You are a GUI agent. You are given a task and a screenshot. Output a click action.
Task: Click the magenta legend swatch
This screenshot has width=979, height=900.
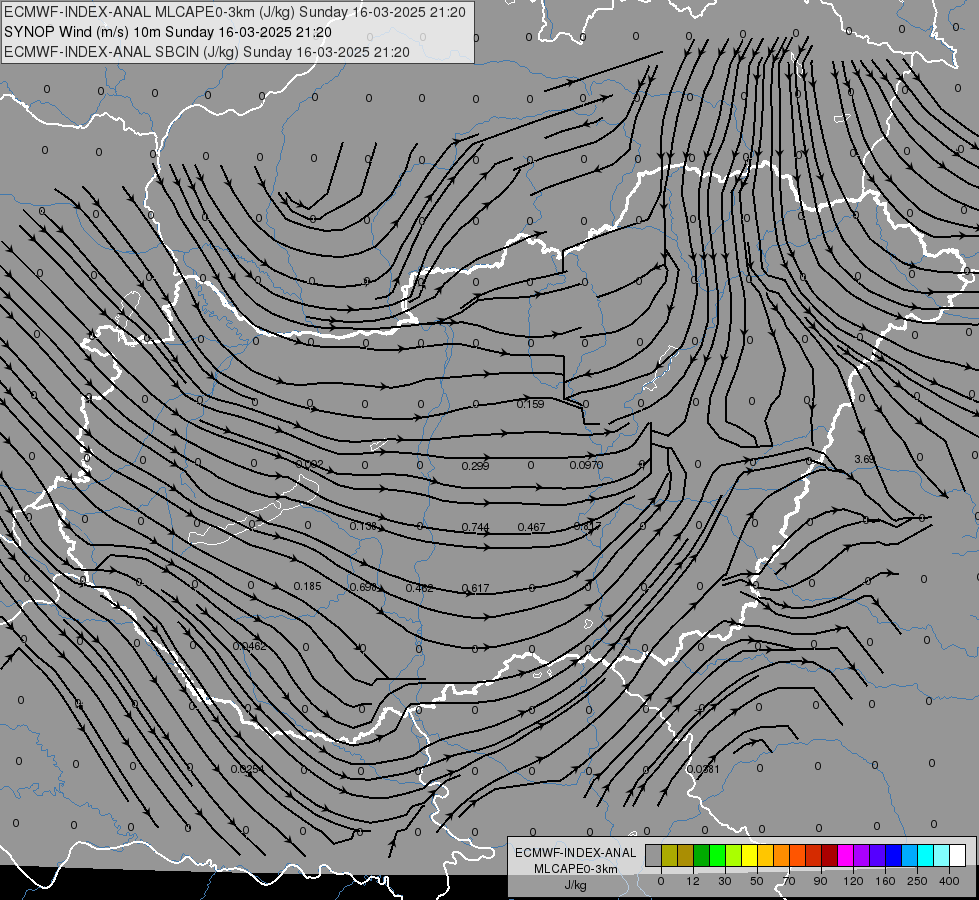tap(846, 855)
